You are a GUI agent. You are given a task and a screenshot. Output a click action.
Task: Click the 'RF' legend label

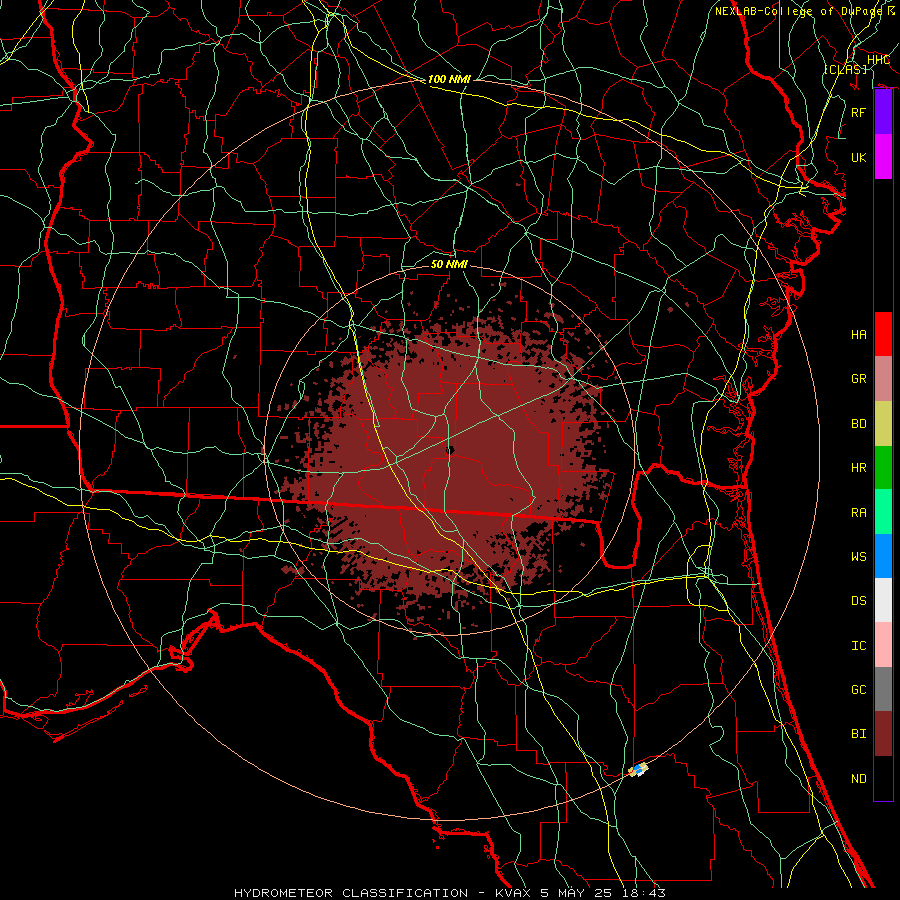coord(859,112)
